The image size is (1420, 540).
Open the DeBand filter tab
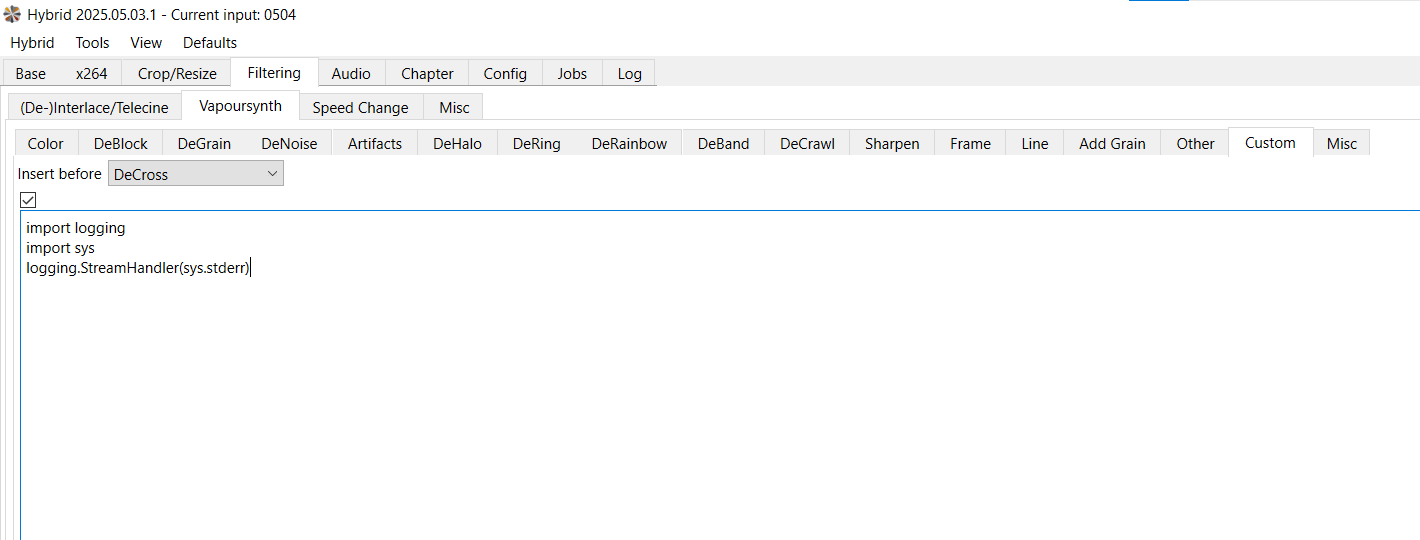[x=723, y=143]
